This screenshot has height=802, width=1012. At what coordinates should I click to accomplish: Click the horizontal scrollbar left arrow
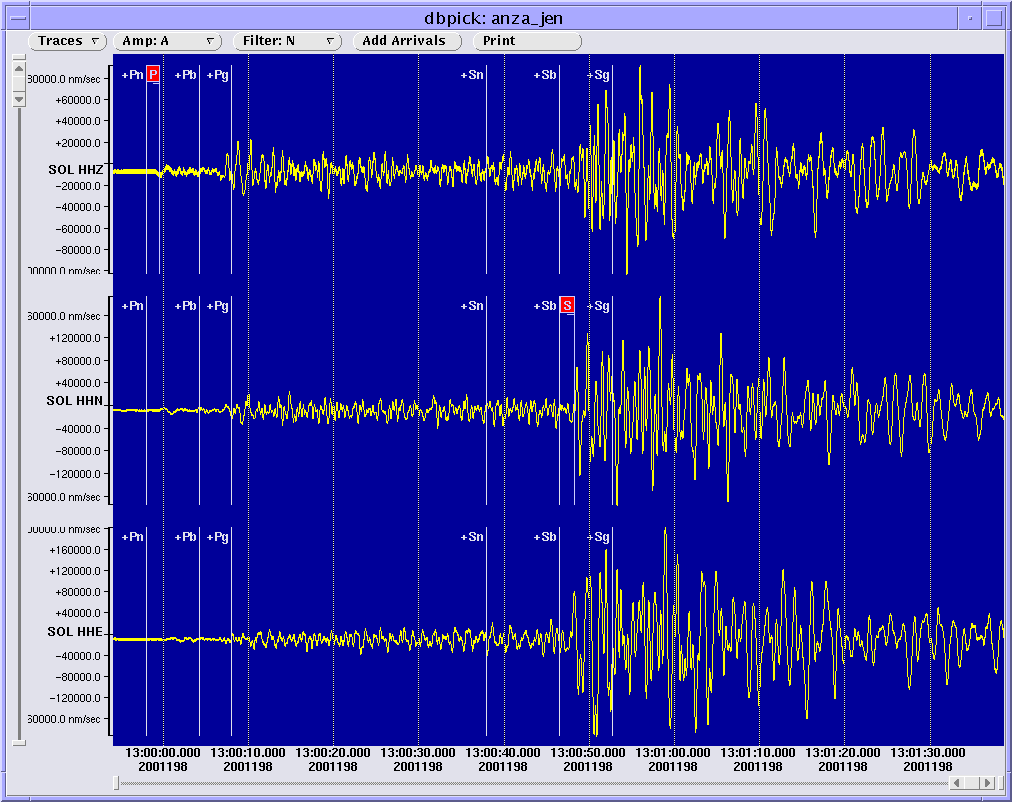(957, 783)
